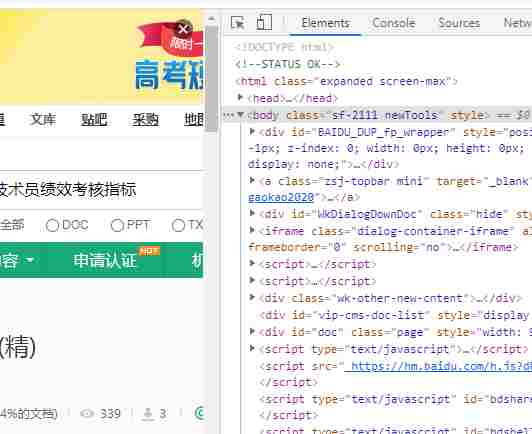The width and height of the screenshot is (532, 434).
Task: Open the 采购 navigation link
Action: pos(146,119)
